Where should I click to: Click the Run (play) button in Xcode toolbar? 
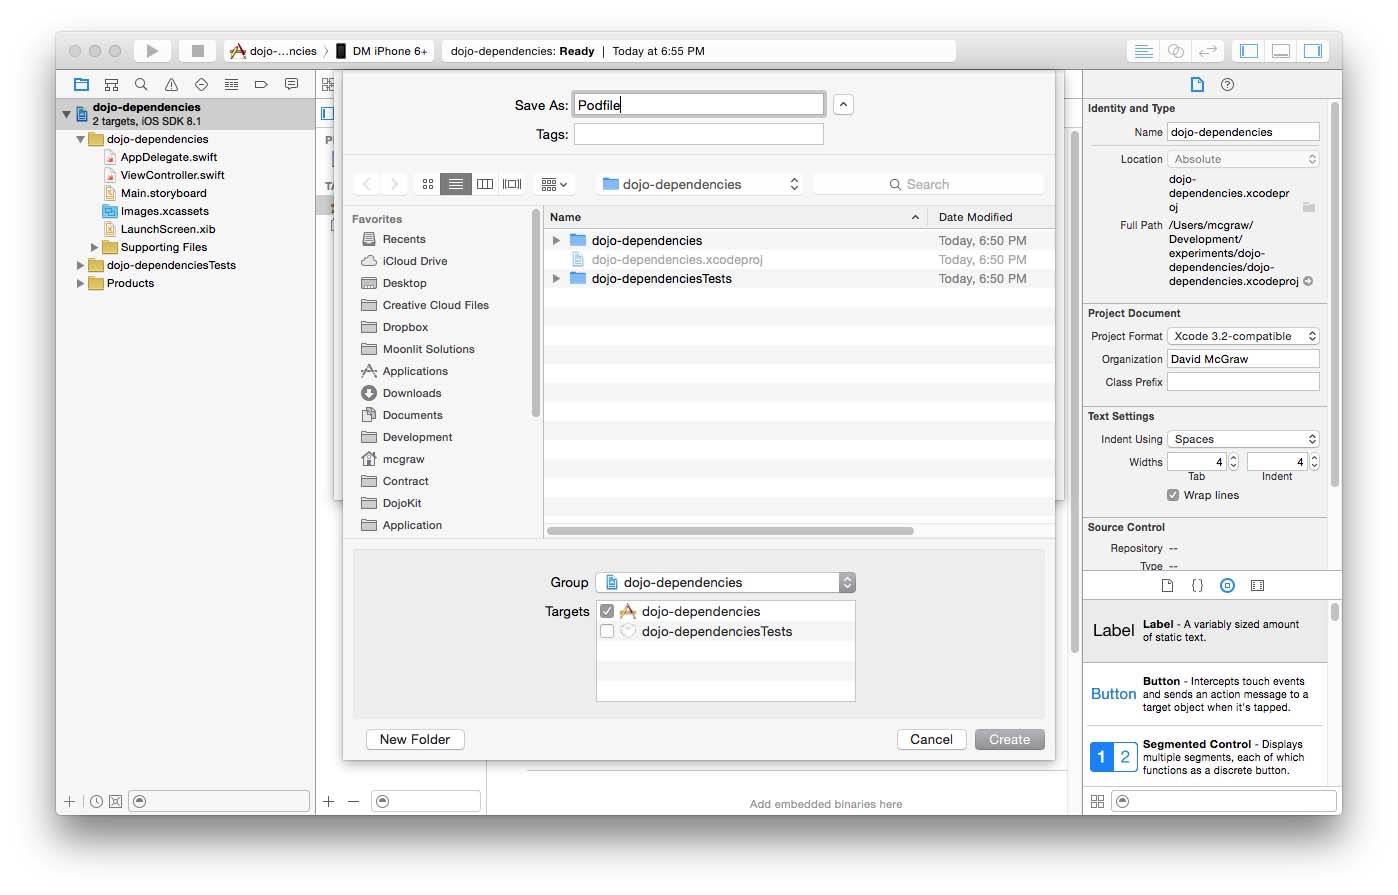(x=152, y=51)
